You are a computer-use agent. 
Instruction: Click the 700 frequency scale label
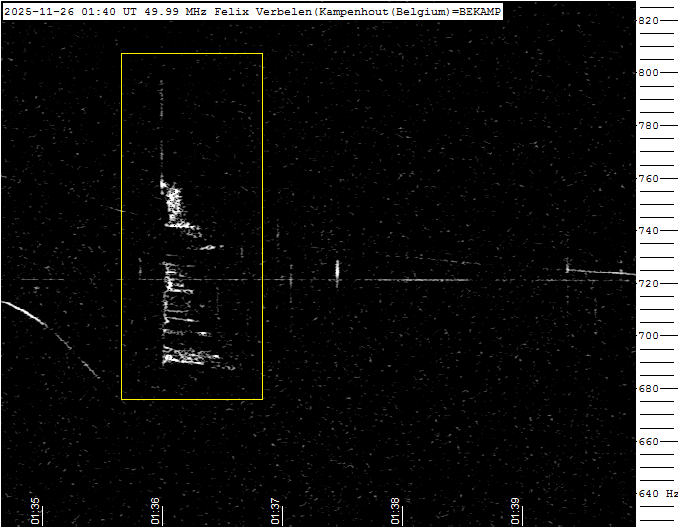click(x=648, y=336)
